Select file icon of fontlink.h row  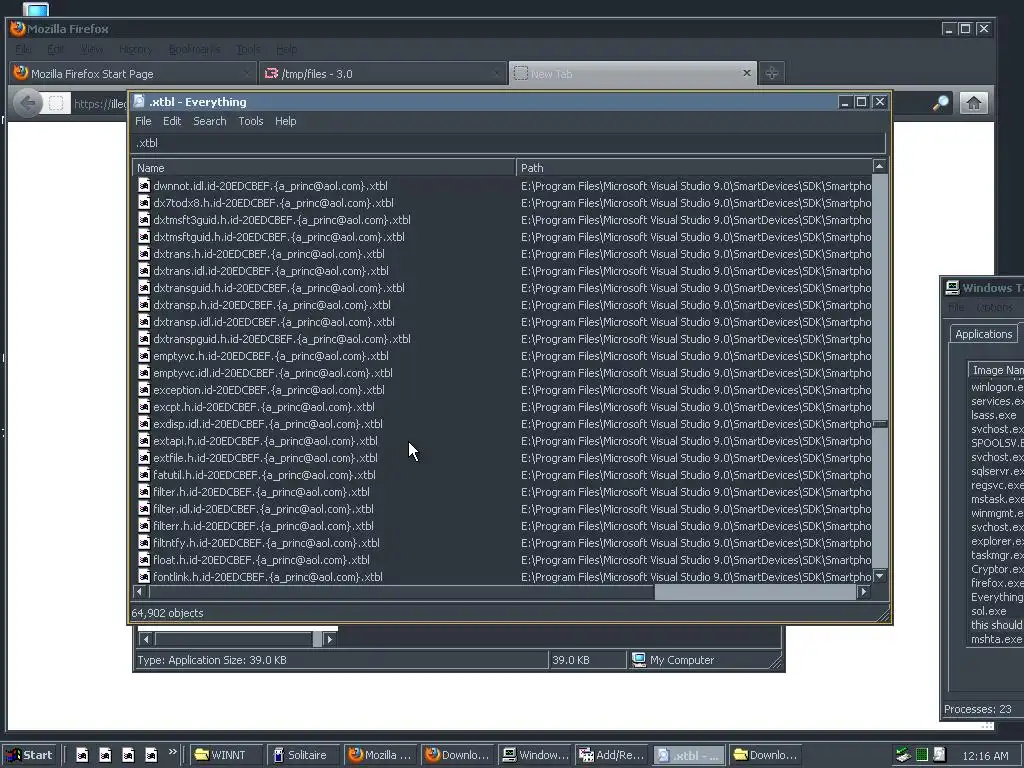tap(144, 577)
